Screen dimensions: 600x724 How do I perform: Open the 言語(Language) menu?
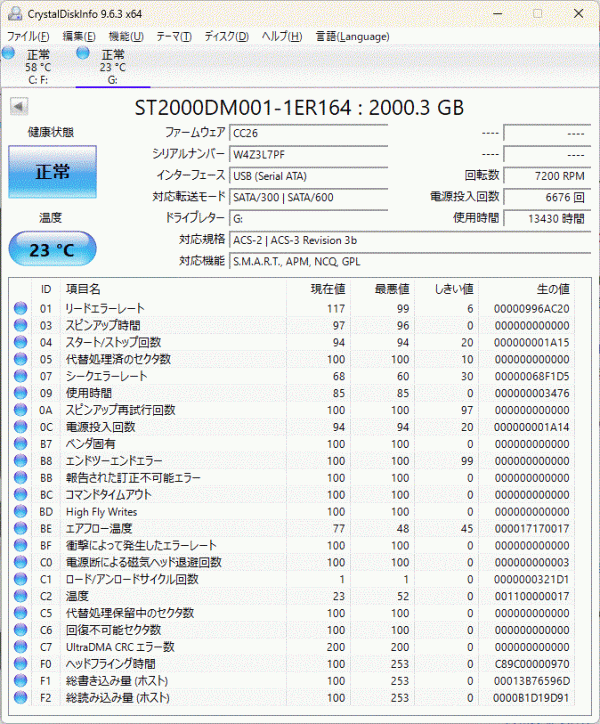[x=352, y=36]
